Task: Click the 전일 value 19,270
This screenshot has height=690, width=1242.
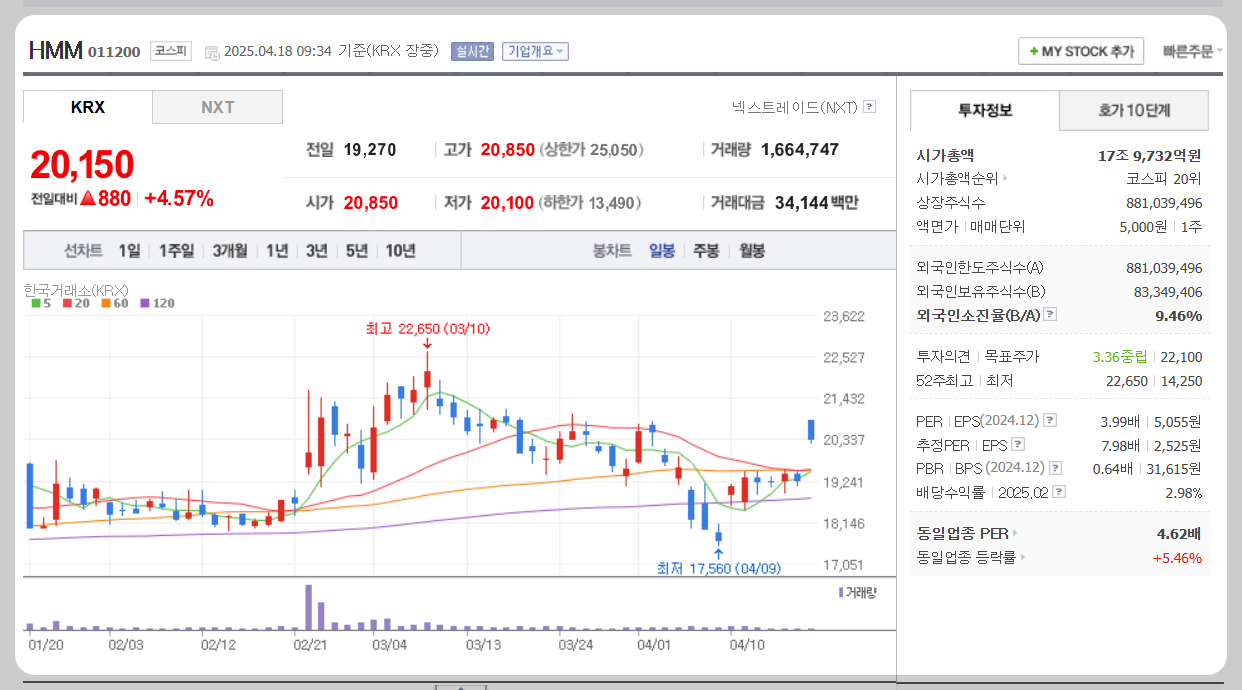Action: tap(370, 150)
